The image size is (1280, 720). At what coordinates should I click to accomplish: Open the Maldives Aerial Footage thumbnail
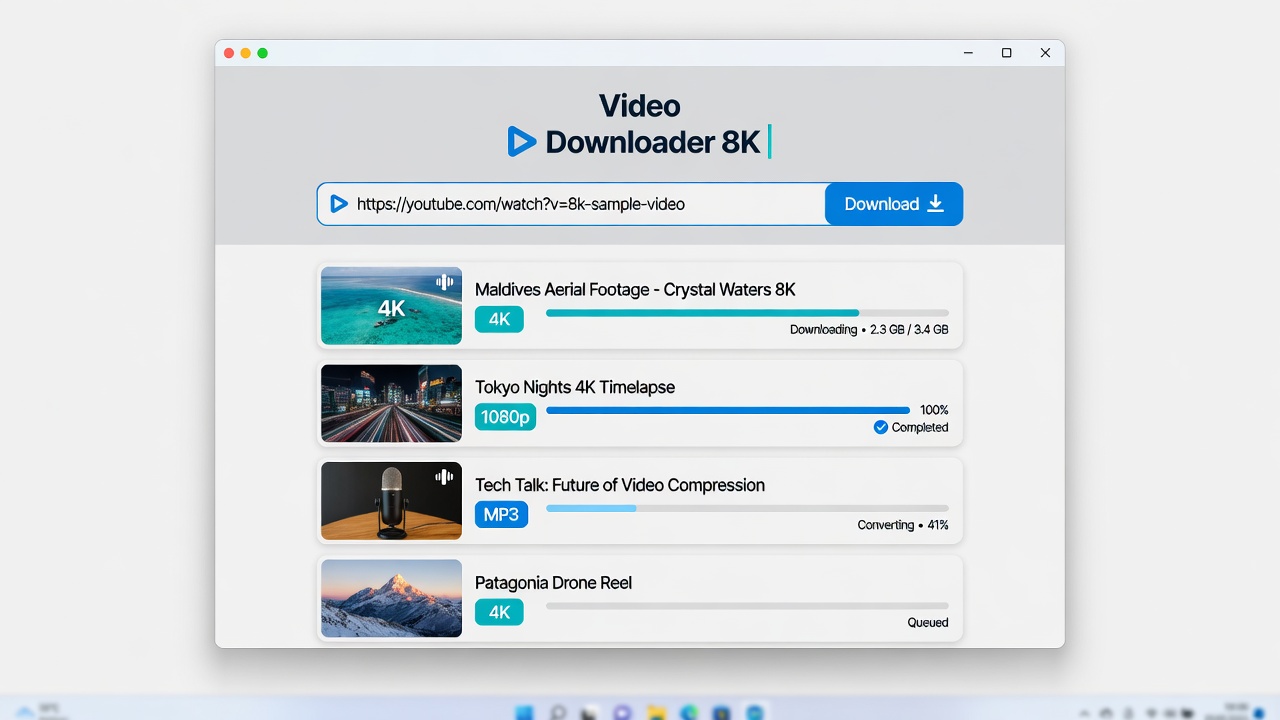(x=391, y=306)
